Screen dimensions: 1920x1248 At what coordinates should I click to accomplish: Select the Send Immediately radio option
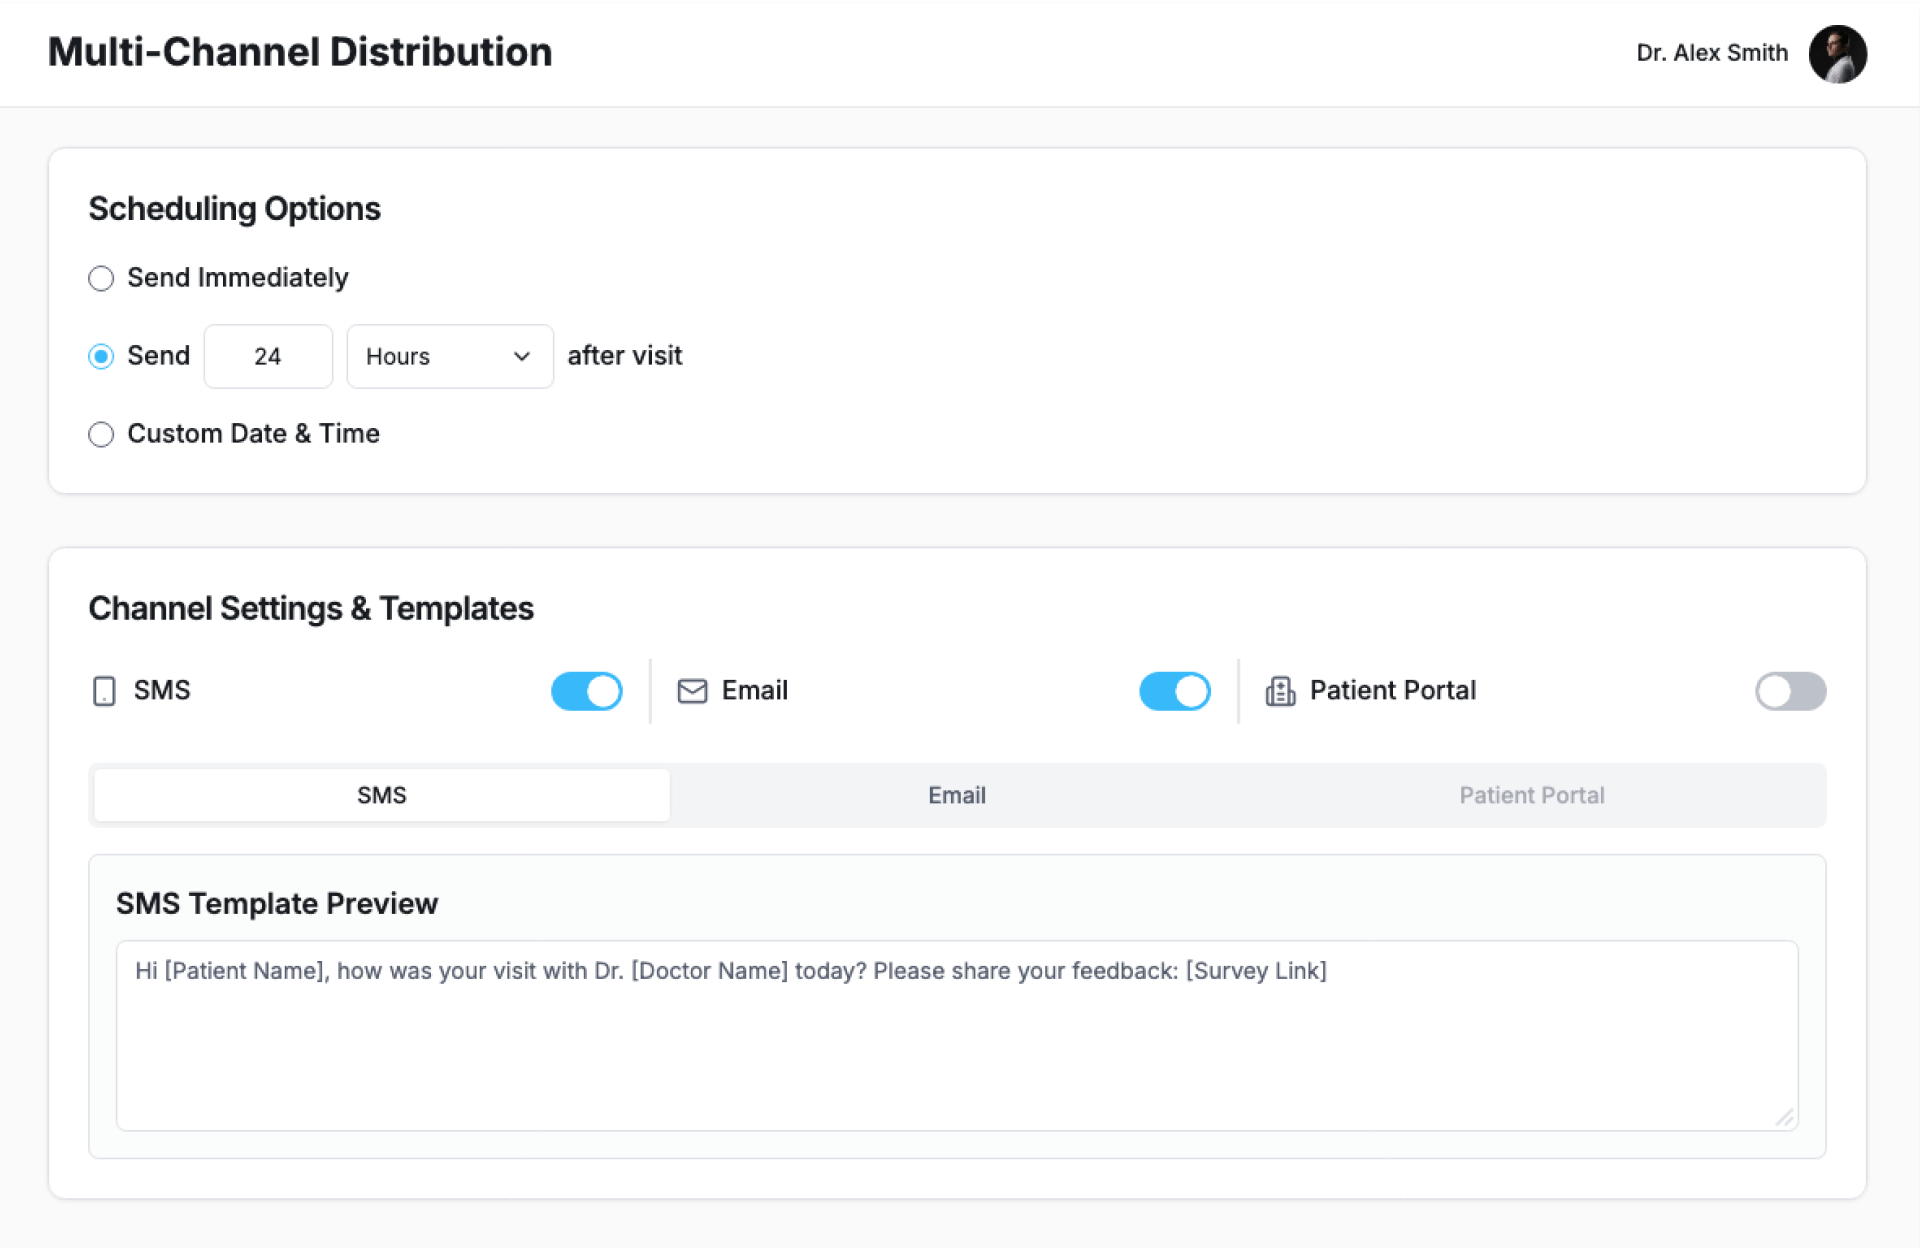(101, 278)
